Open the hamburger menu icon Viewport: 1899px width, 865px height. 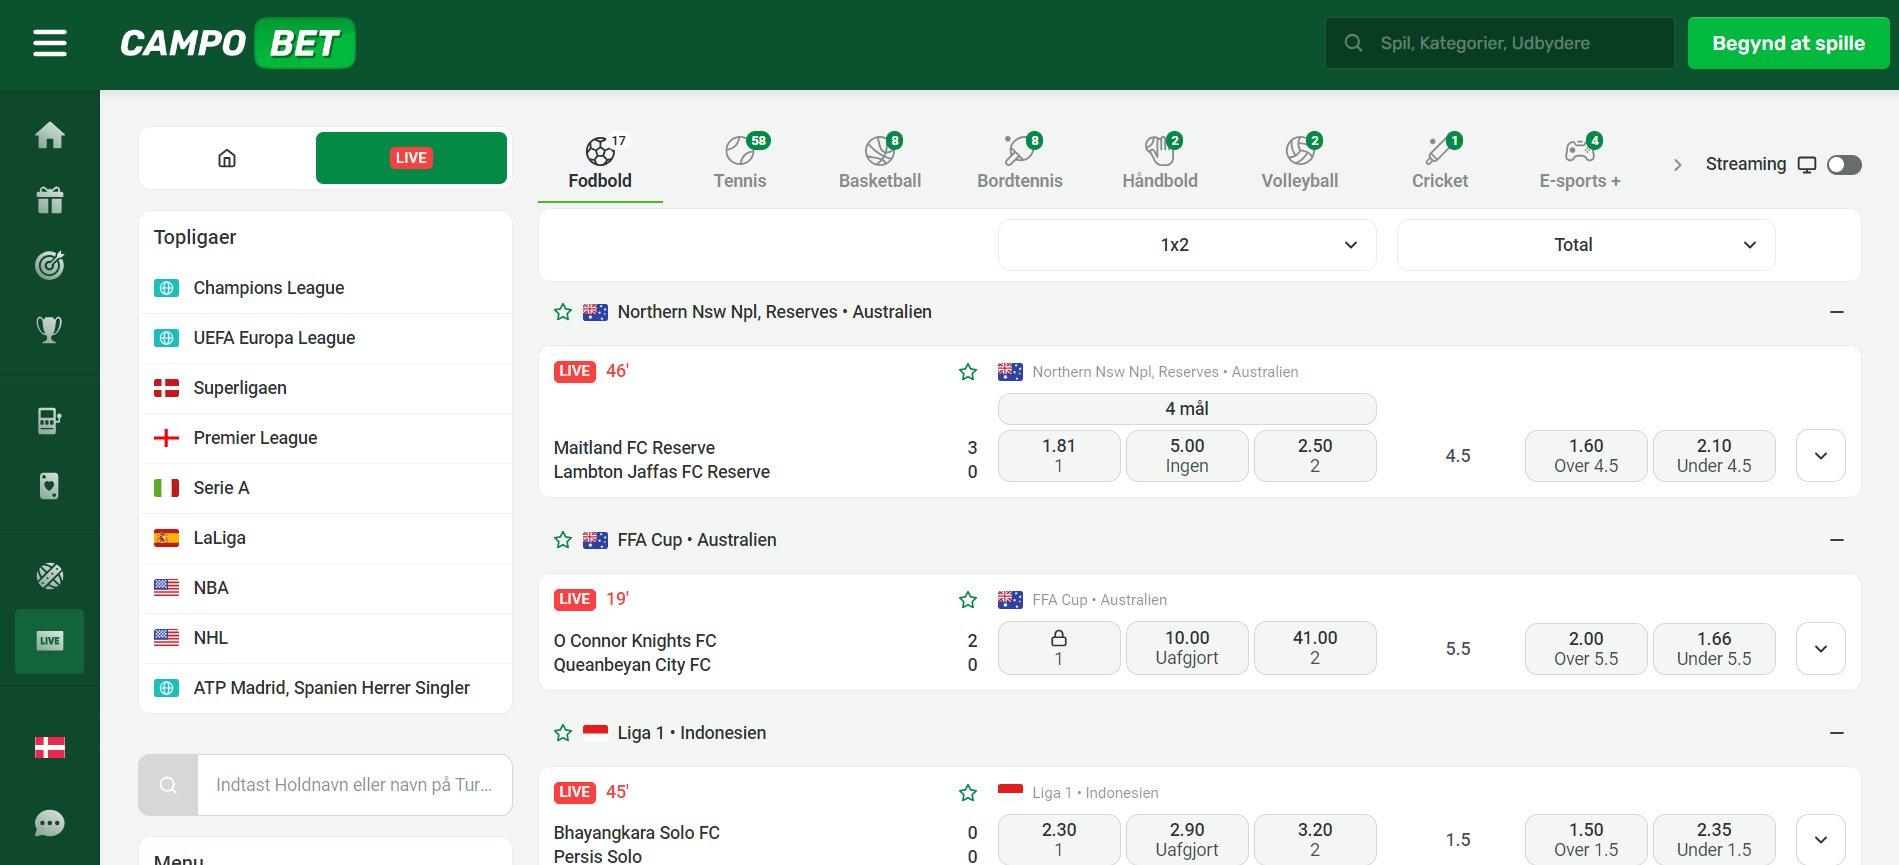tap(49, 43)
